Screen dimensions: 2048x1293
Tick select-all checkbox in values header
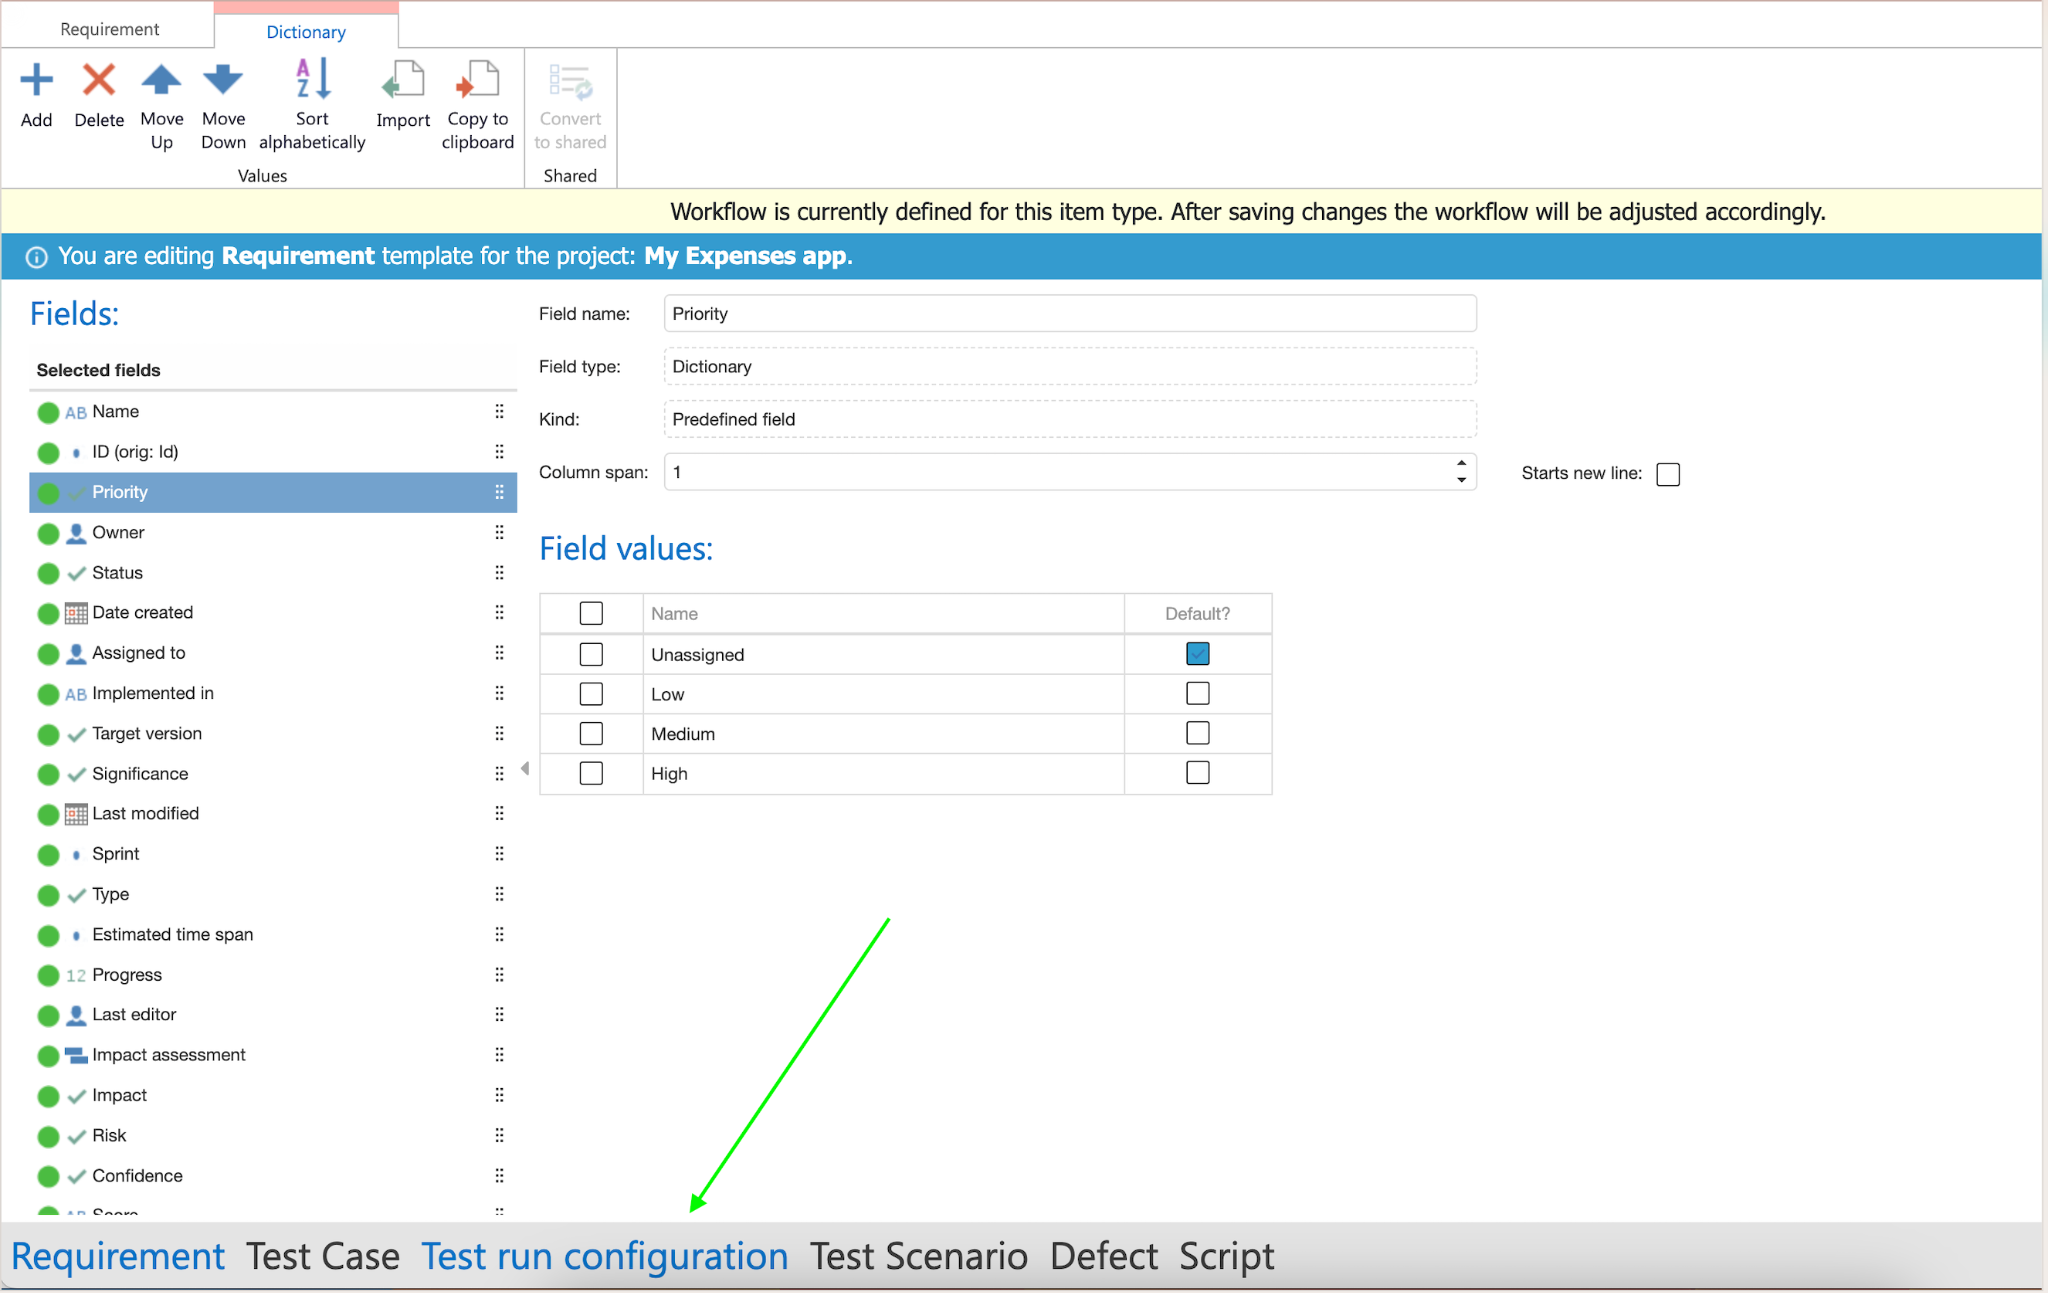pyautogui.click(x=591, y=613)
